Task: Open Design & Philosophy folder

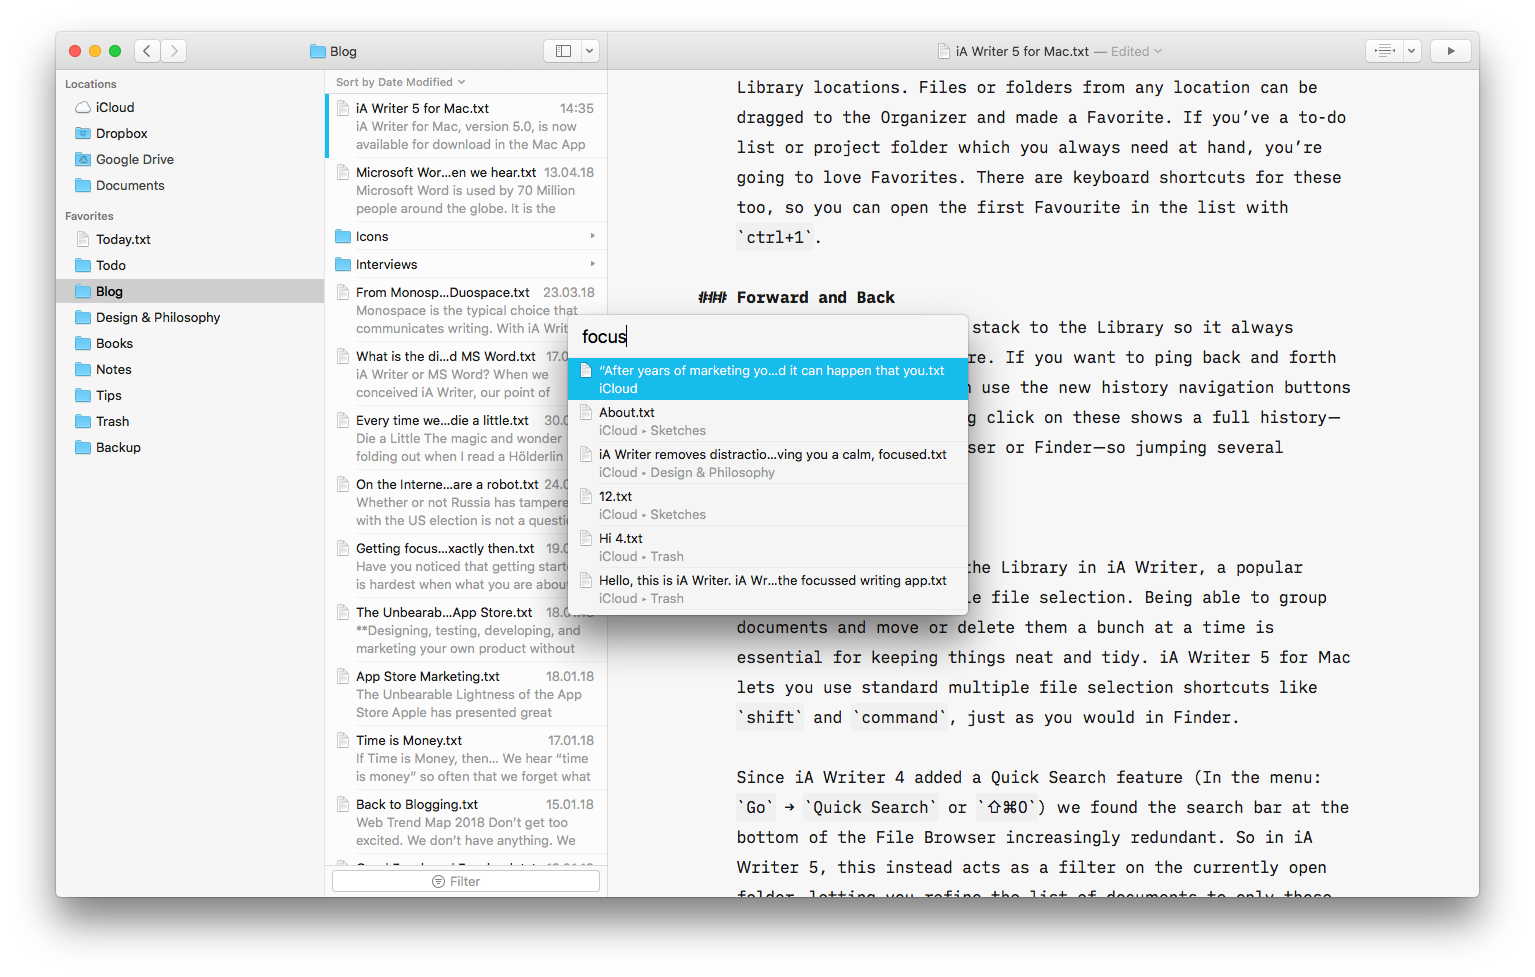Action: coord(190,317)
